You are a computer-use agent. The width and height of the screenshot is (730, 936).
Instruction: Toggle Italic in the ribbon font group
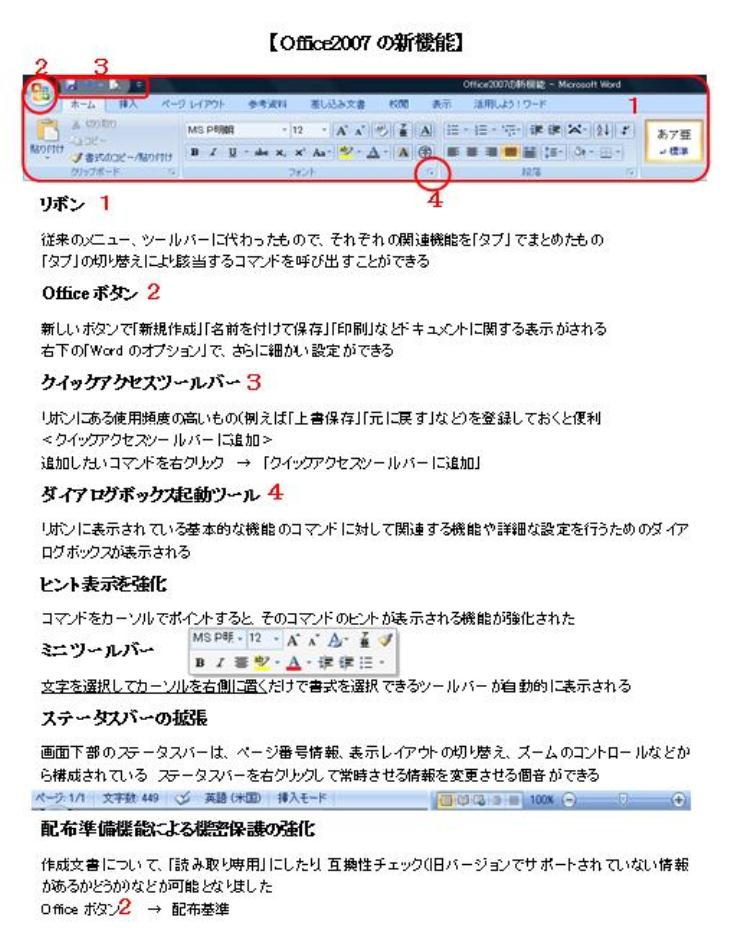pos(213,152)
